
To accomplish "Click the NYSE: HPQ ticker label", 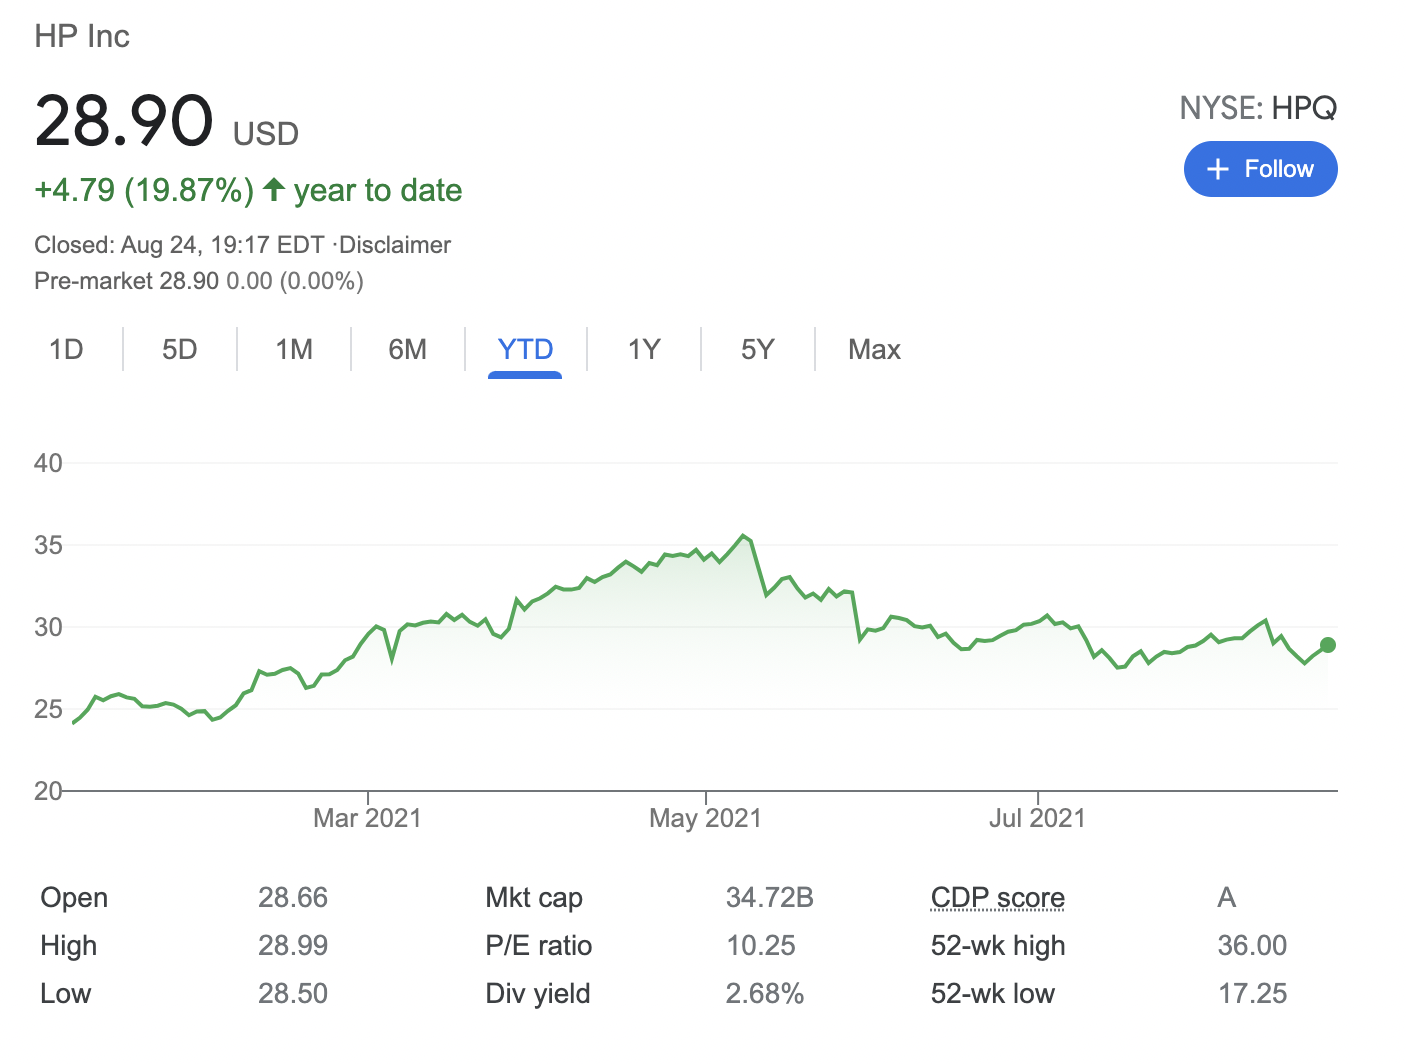I will click(1258, 107).
